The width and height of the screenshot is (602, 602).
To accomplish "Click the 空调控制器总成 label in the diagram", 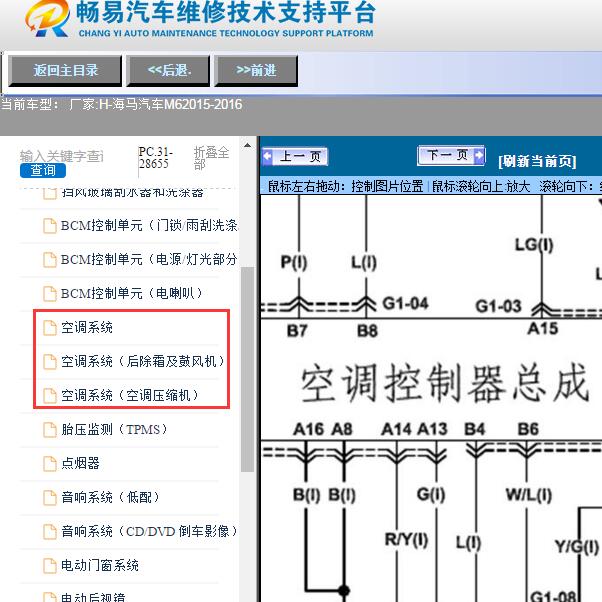I will tap(445, 382).
